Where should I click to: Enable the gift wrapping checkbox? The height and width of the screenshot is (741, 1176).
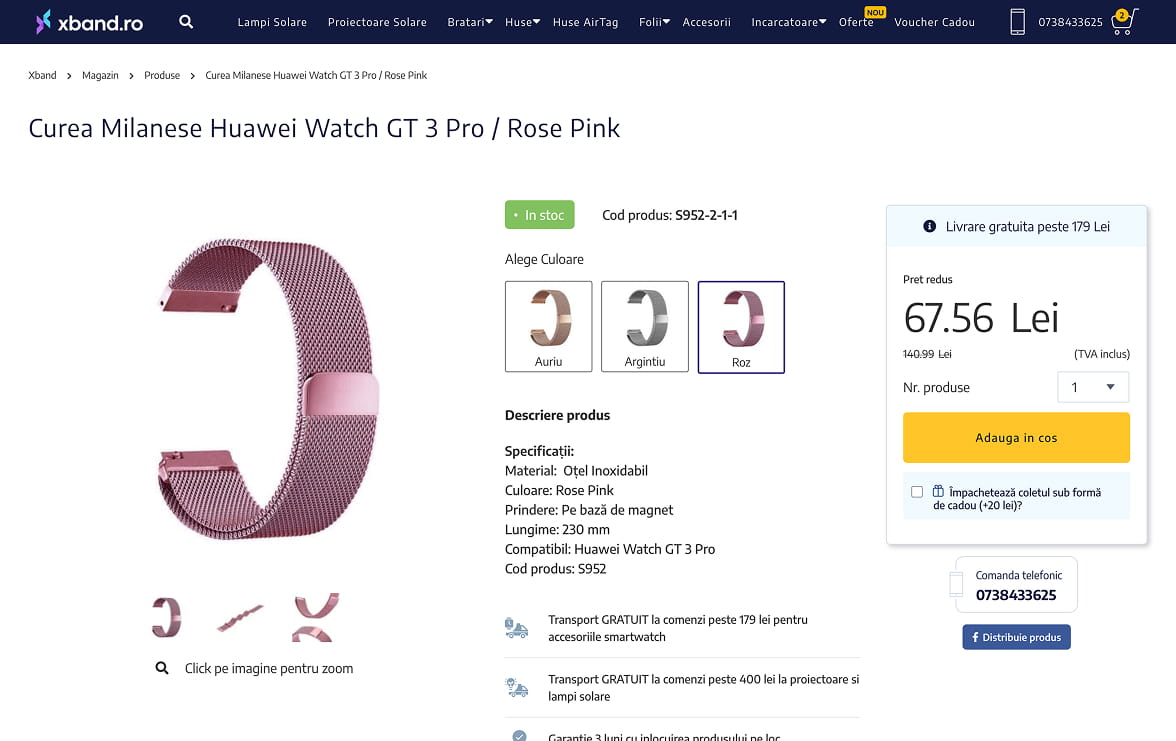(x=917, y=492)
